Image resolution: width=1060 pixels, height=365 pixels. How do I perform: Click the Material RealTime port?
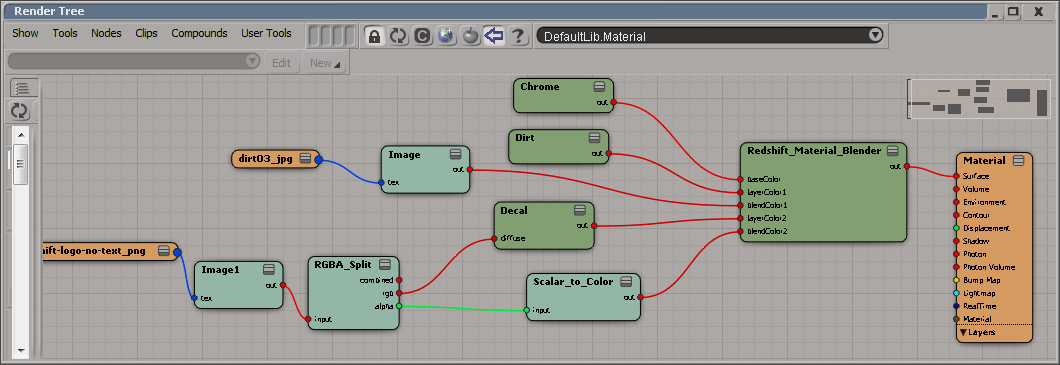tap(957, 306)
